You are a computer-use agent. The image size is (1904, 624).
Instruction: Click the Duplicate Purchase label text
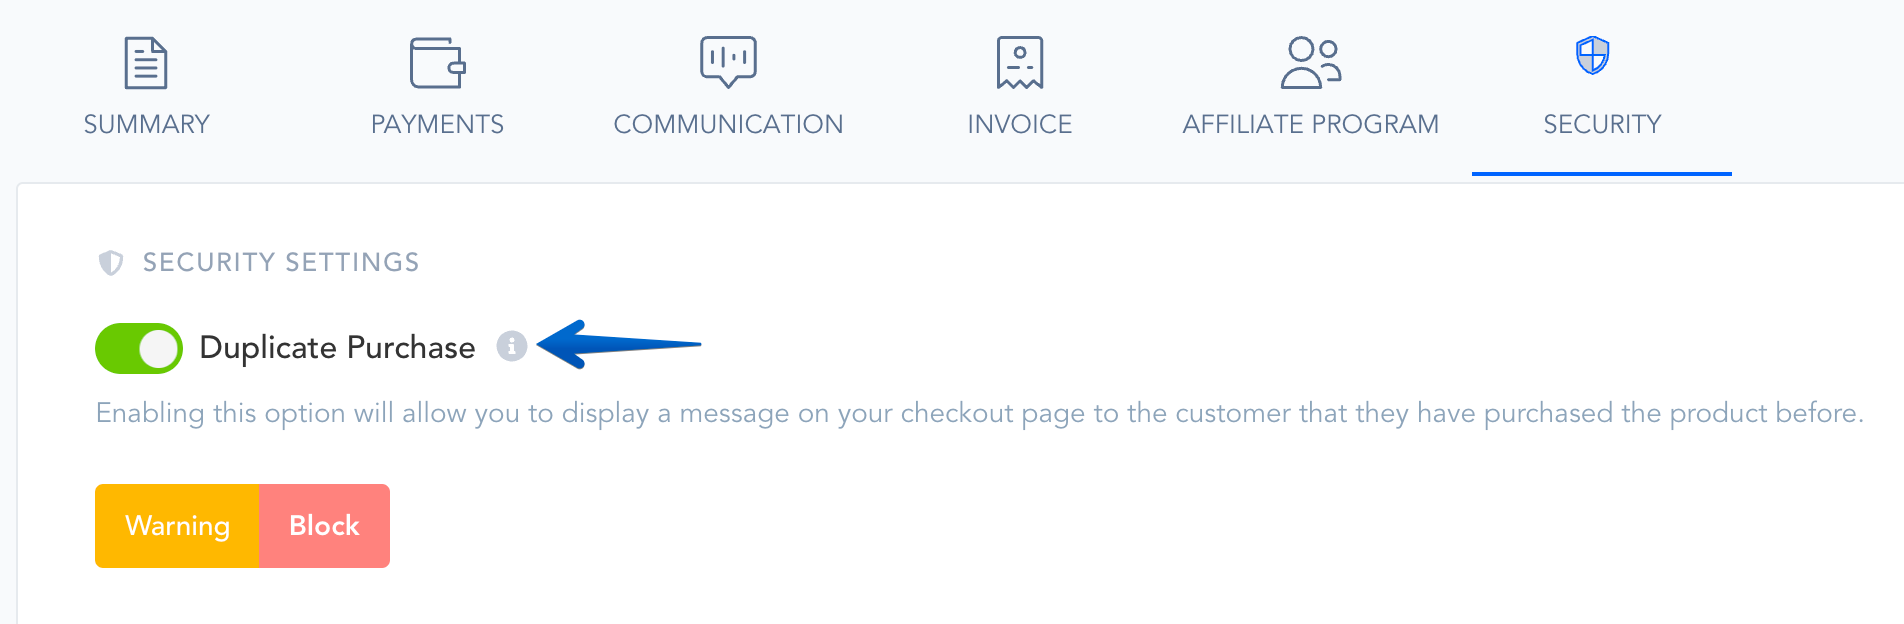click(x=337, y=347)
